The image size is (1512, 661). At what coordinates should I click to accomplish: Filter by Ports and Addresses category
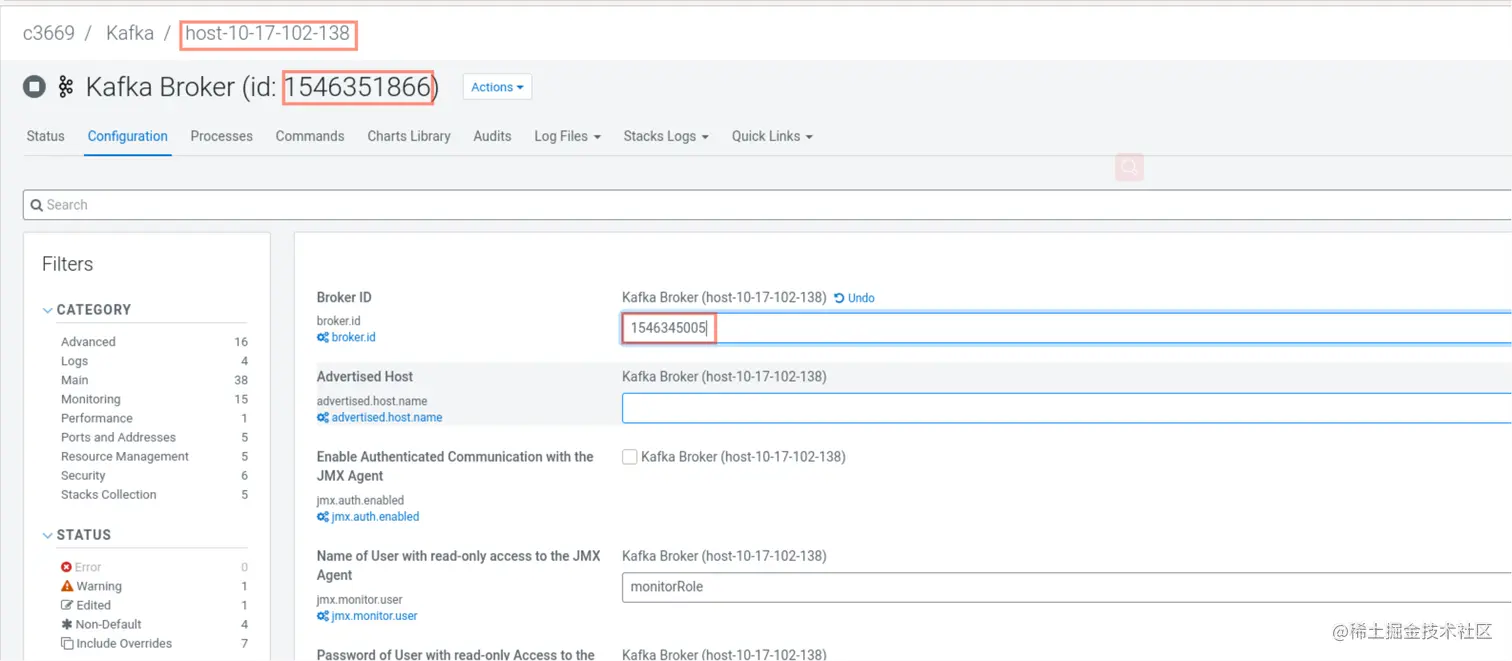click(118, 437)
